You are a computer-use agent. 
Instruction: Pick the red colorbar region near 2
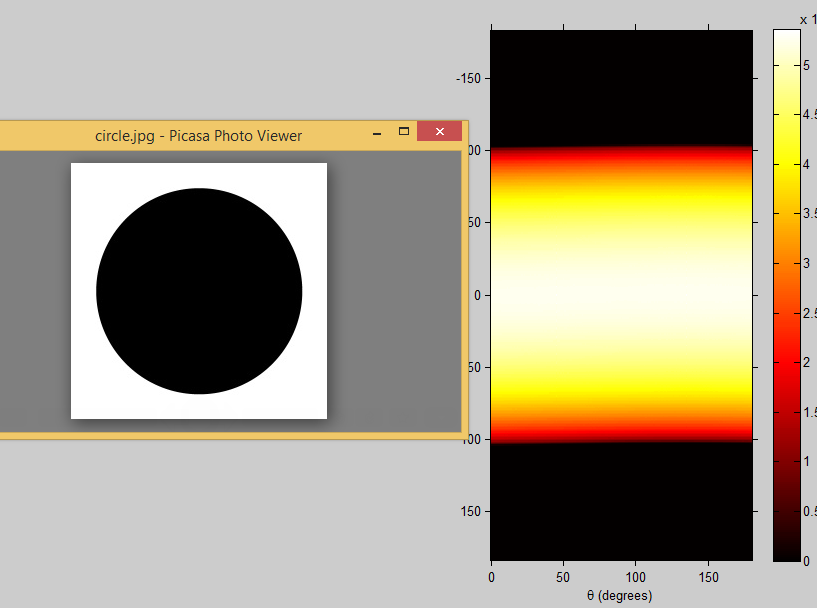coord(786,362)
